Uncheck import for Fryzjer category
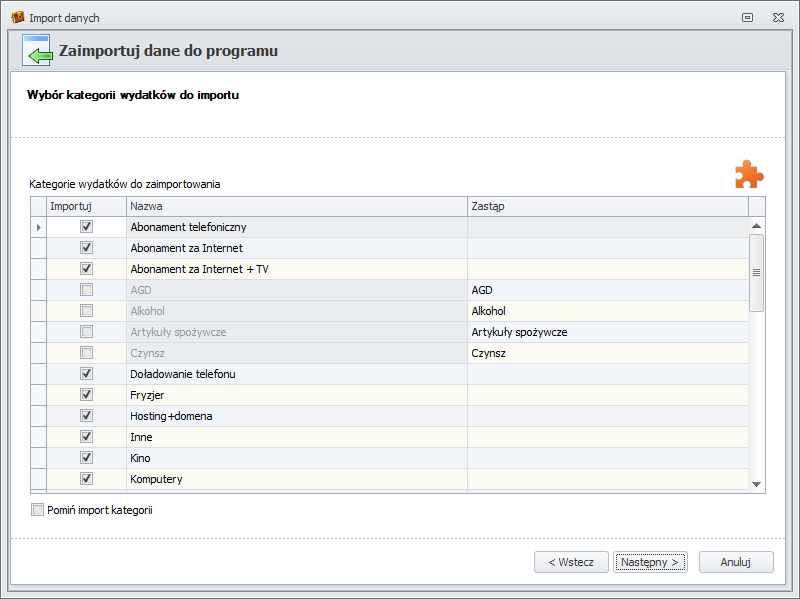Screen dimensions: 800x599 [86, 395]
